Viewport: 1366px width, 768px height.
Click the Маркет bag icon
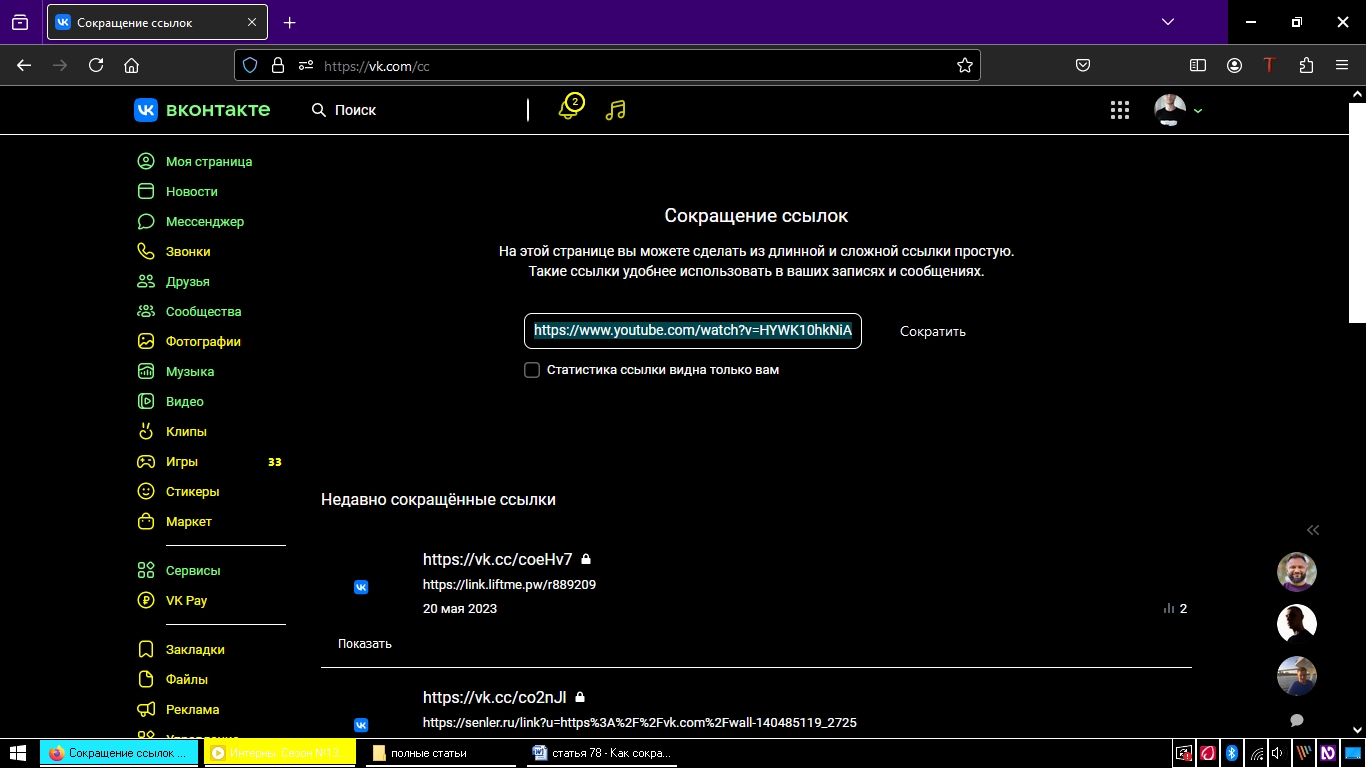coord(146,521)
